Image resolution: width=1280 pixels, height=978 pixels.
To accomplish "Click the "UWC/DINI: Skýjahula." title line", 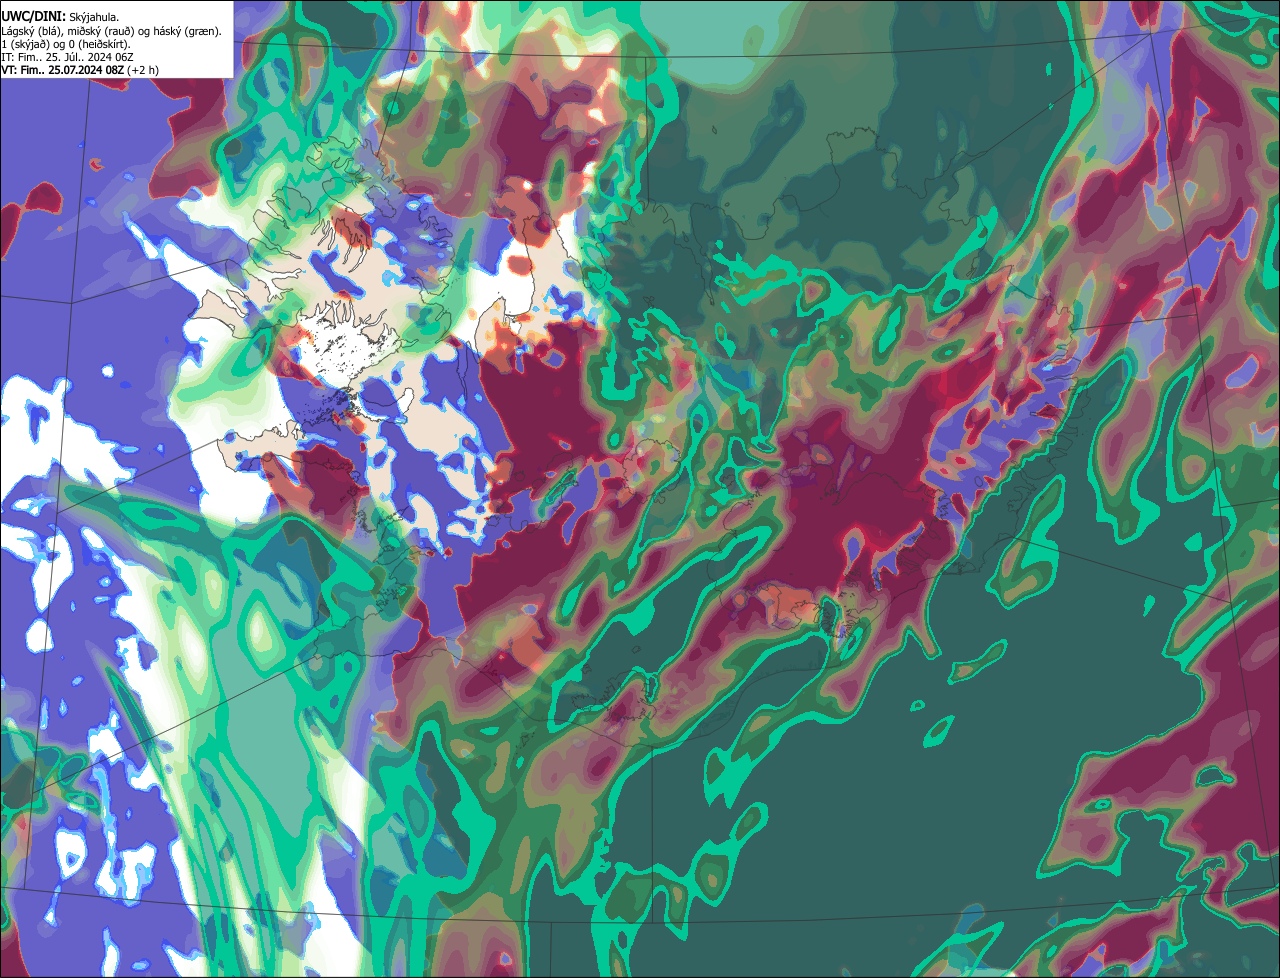I will coord(59,16).
